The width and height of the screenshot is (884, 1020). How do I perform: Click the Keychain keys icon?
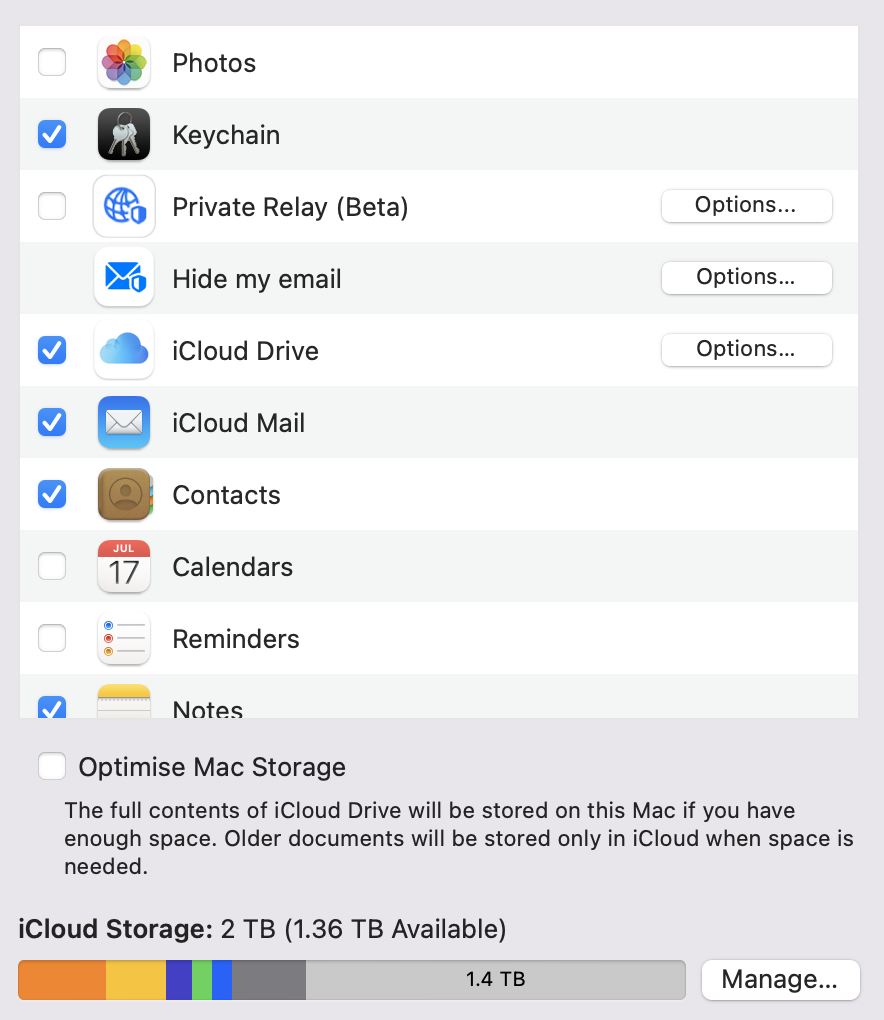pyautogui.click(x=124, y=135)
